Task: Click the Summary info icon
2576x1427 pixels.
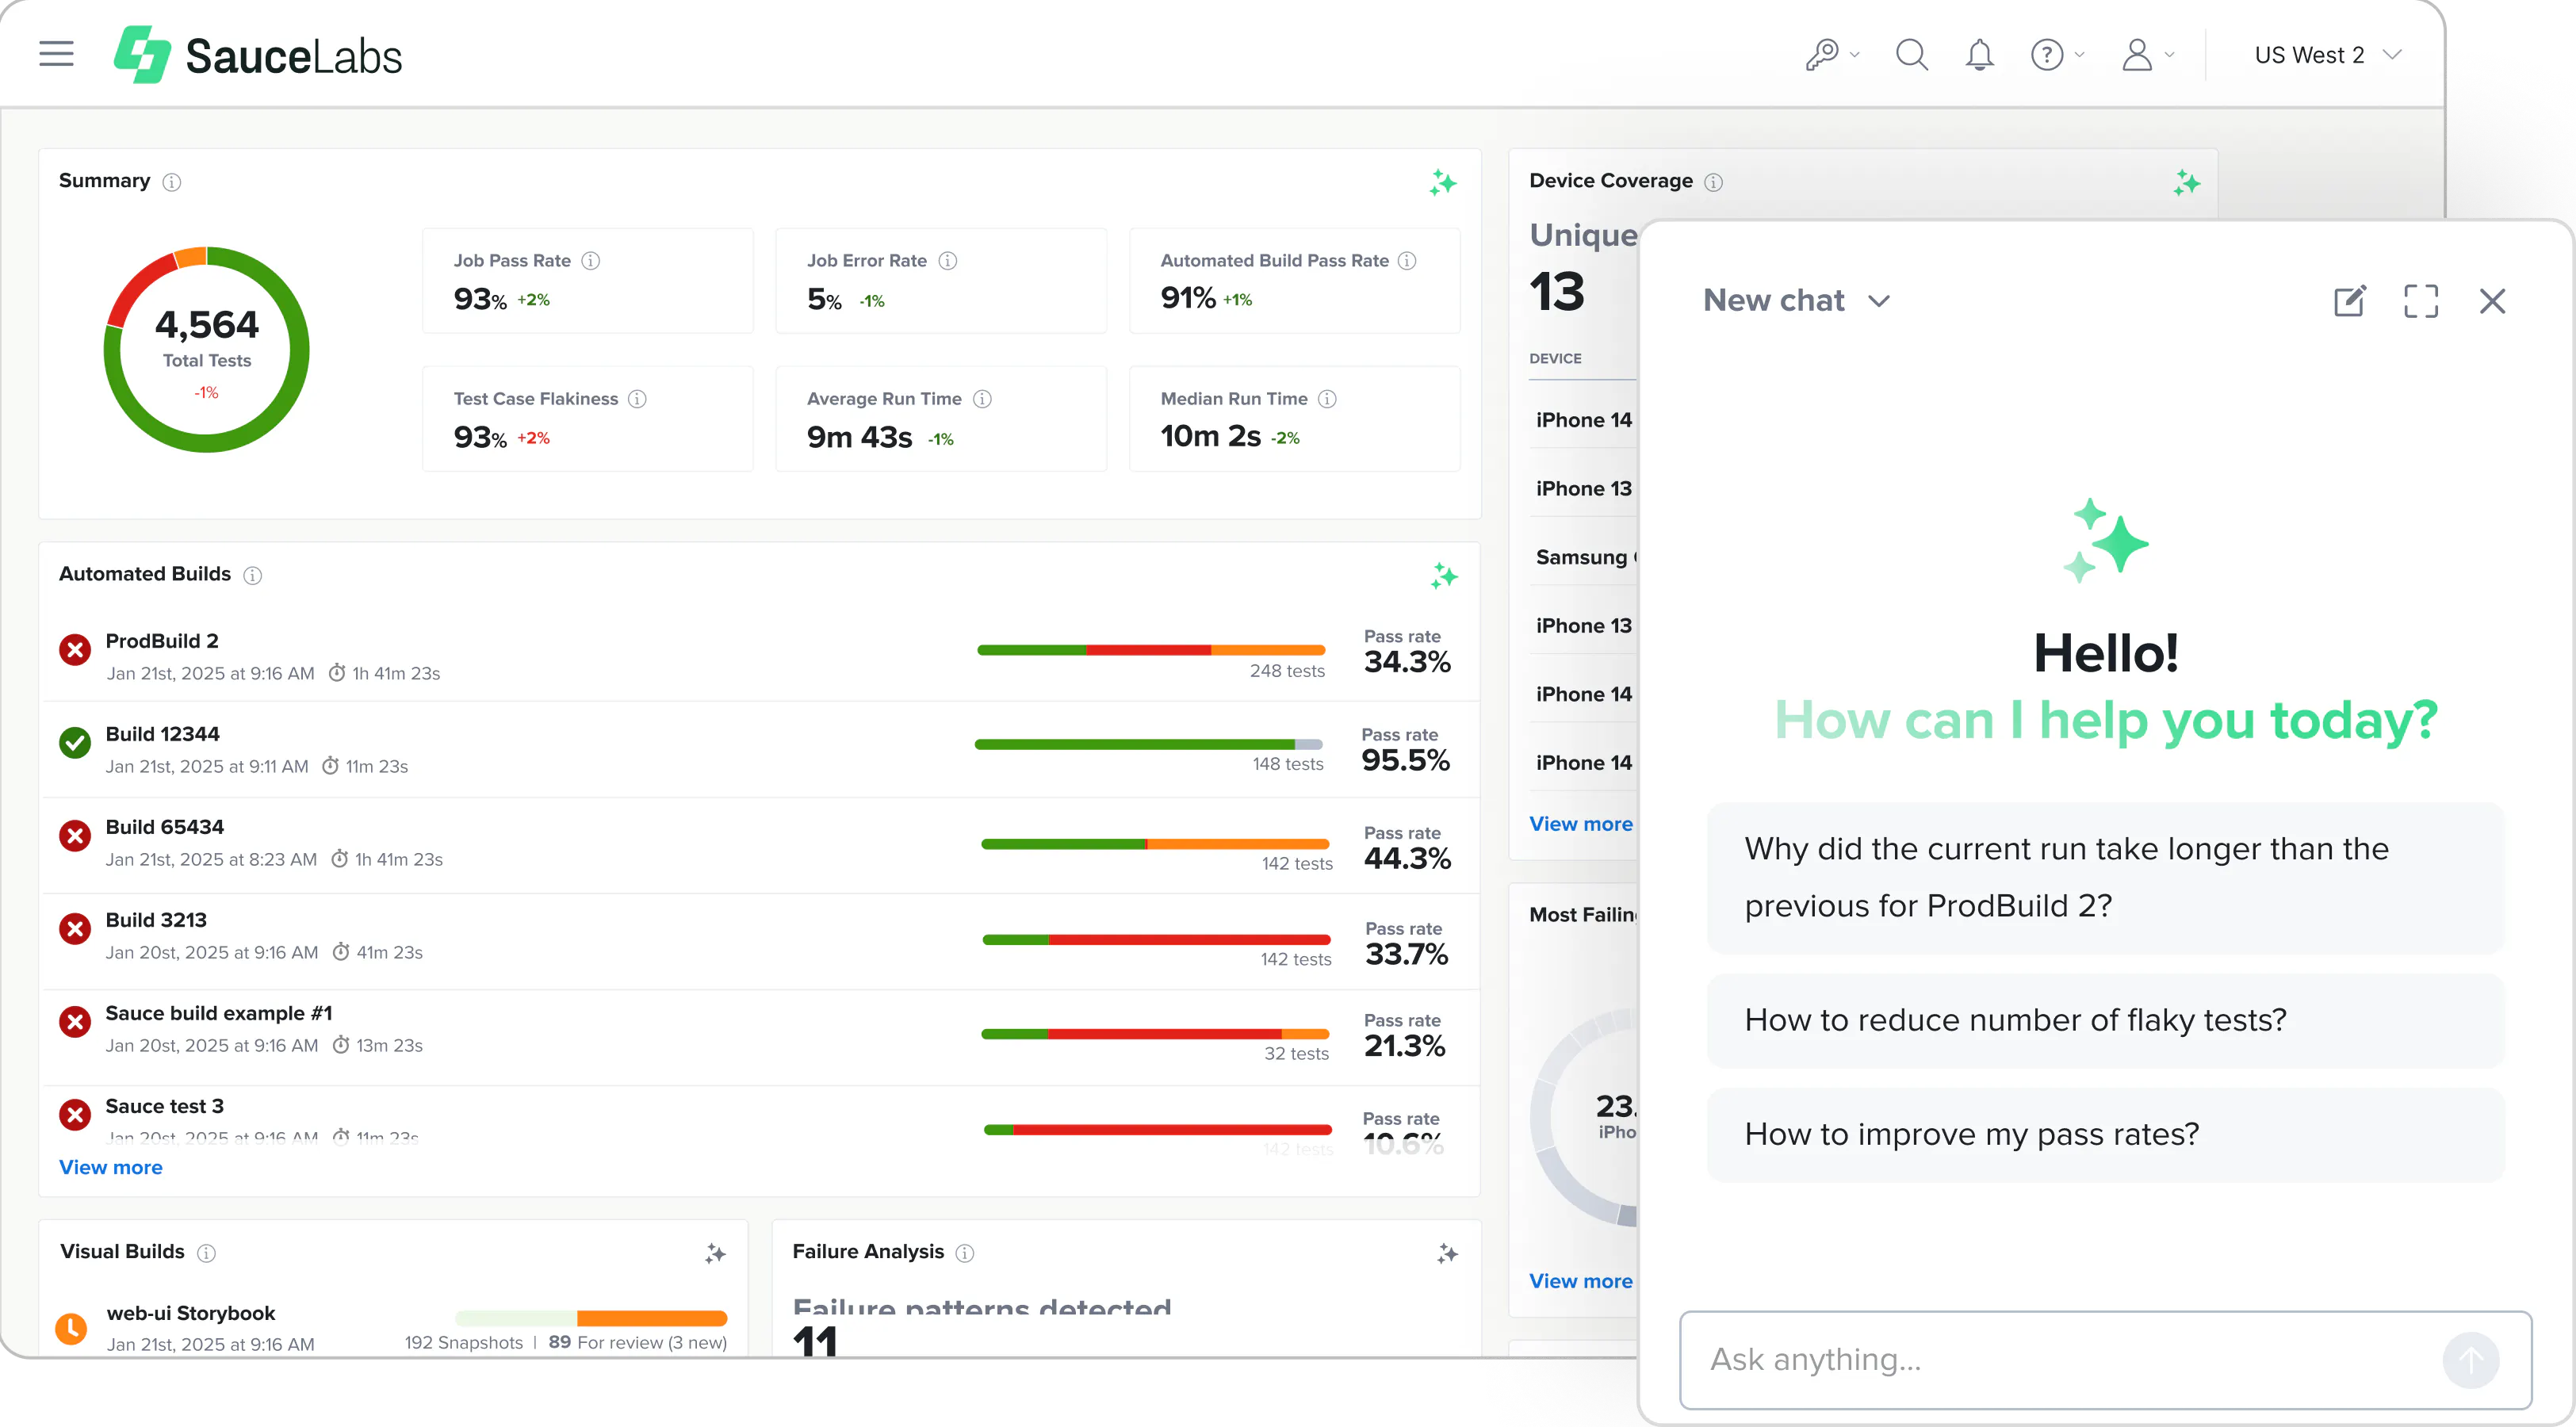Action: click(x=172, y=182)
